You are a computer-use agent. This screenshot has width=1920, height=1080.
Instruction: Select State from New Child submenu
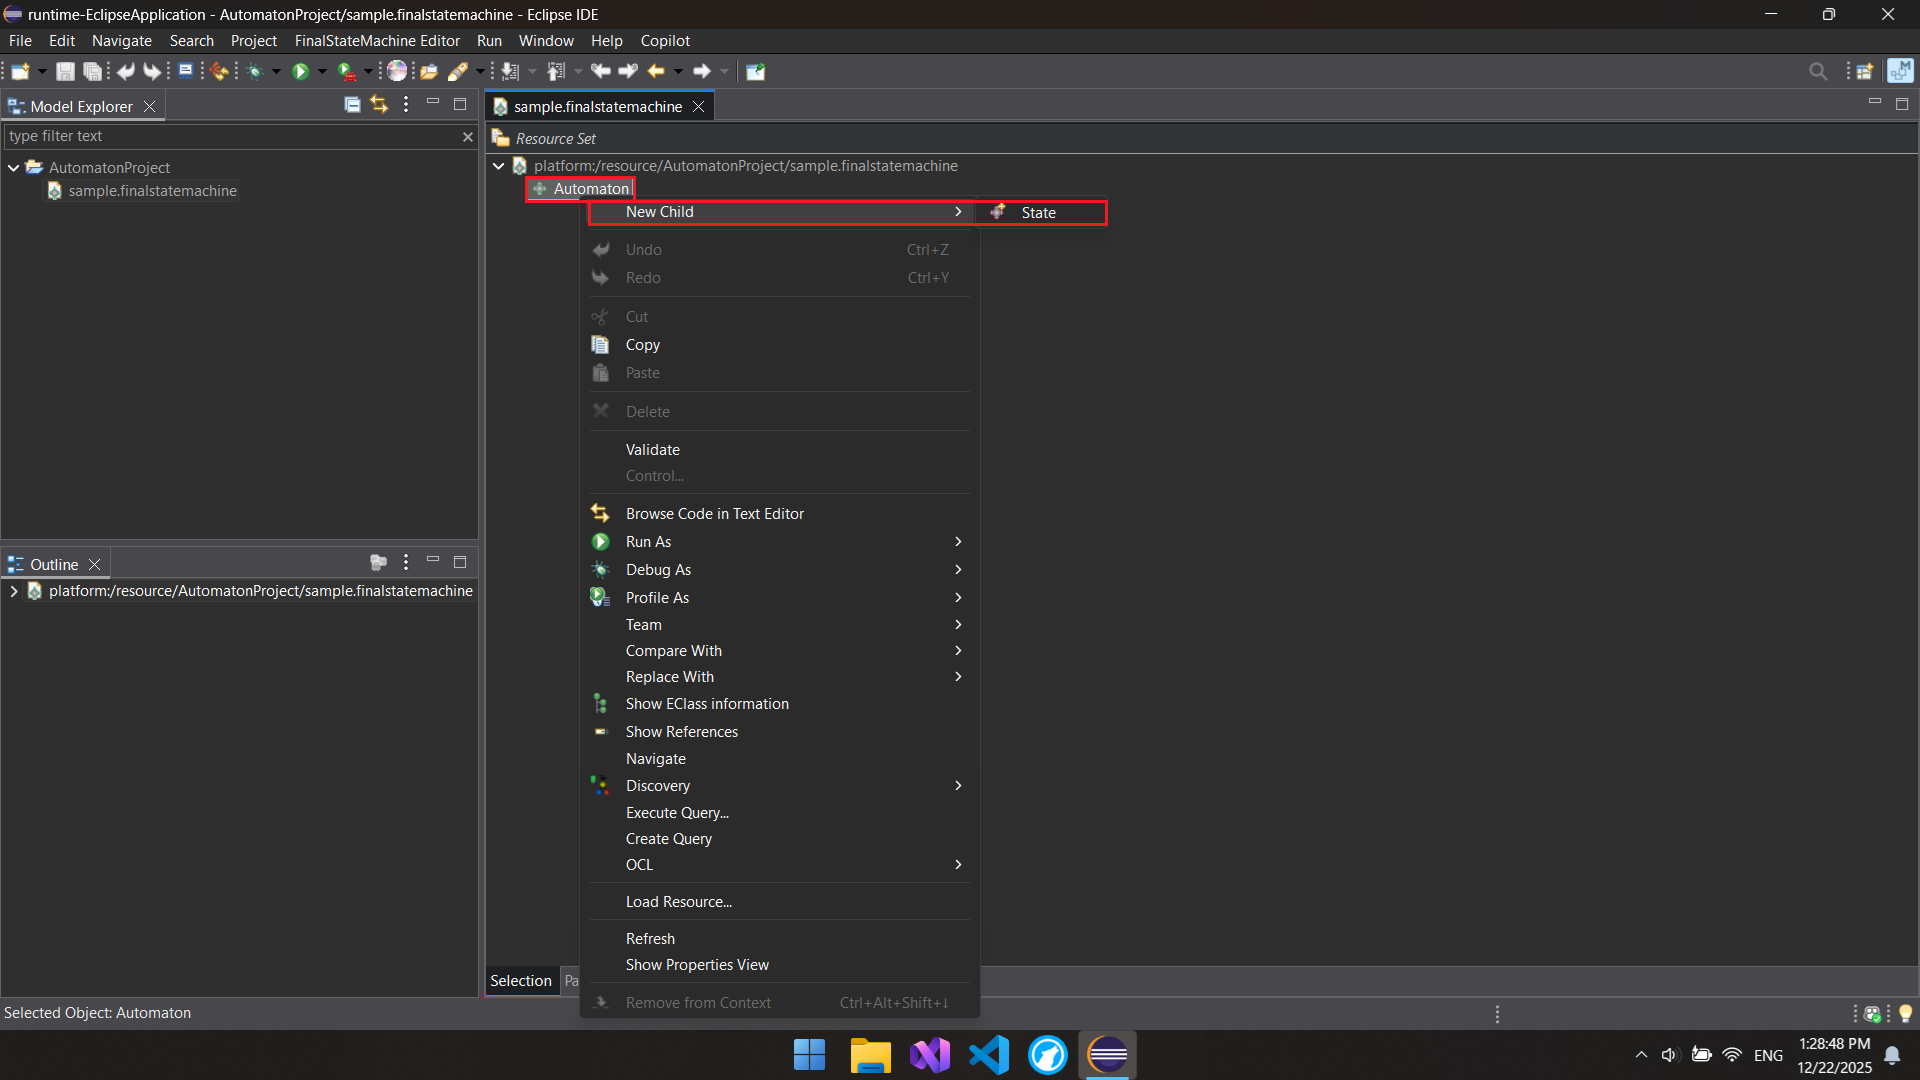[1038, 213]
